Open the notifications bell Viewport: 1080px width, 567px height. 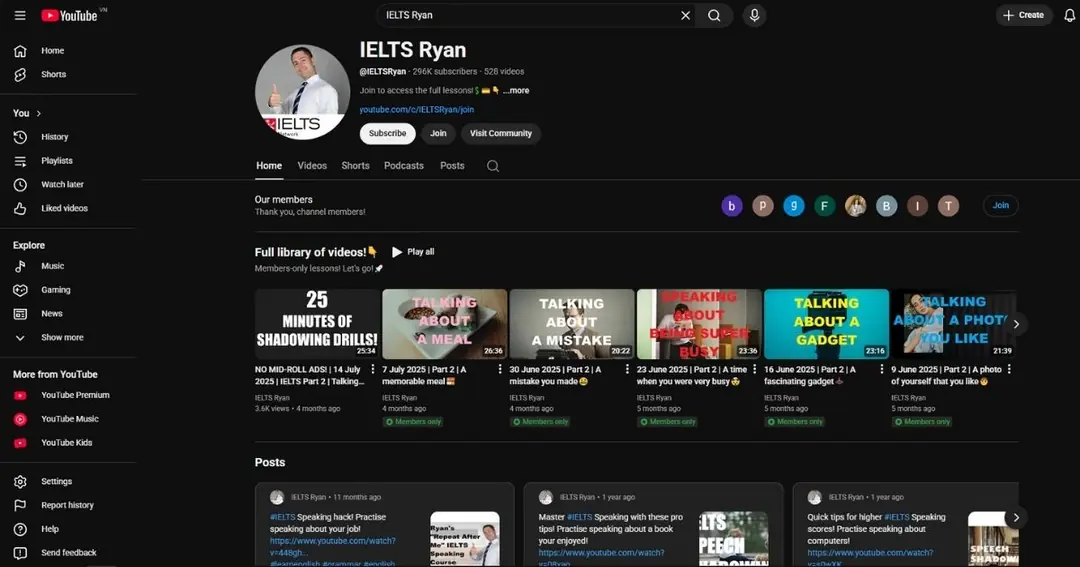click(x=1069, y=15)
